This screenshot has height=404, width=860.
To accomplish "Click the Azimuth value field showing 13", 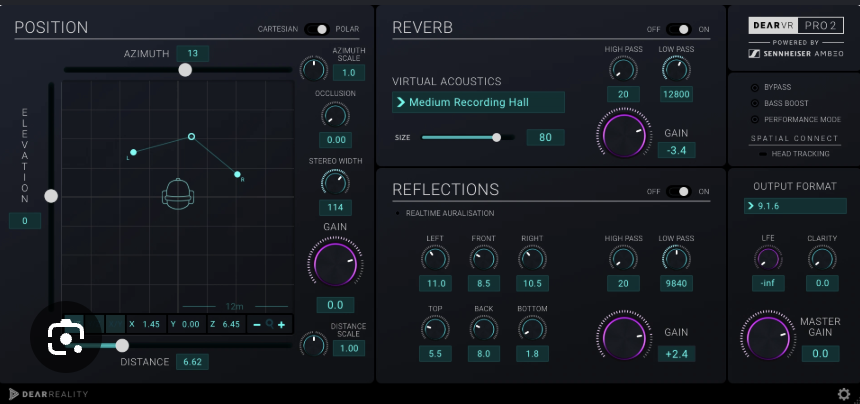I will (x=193, y=54).
